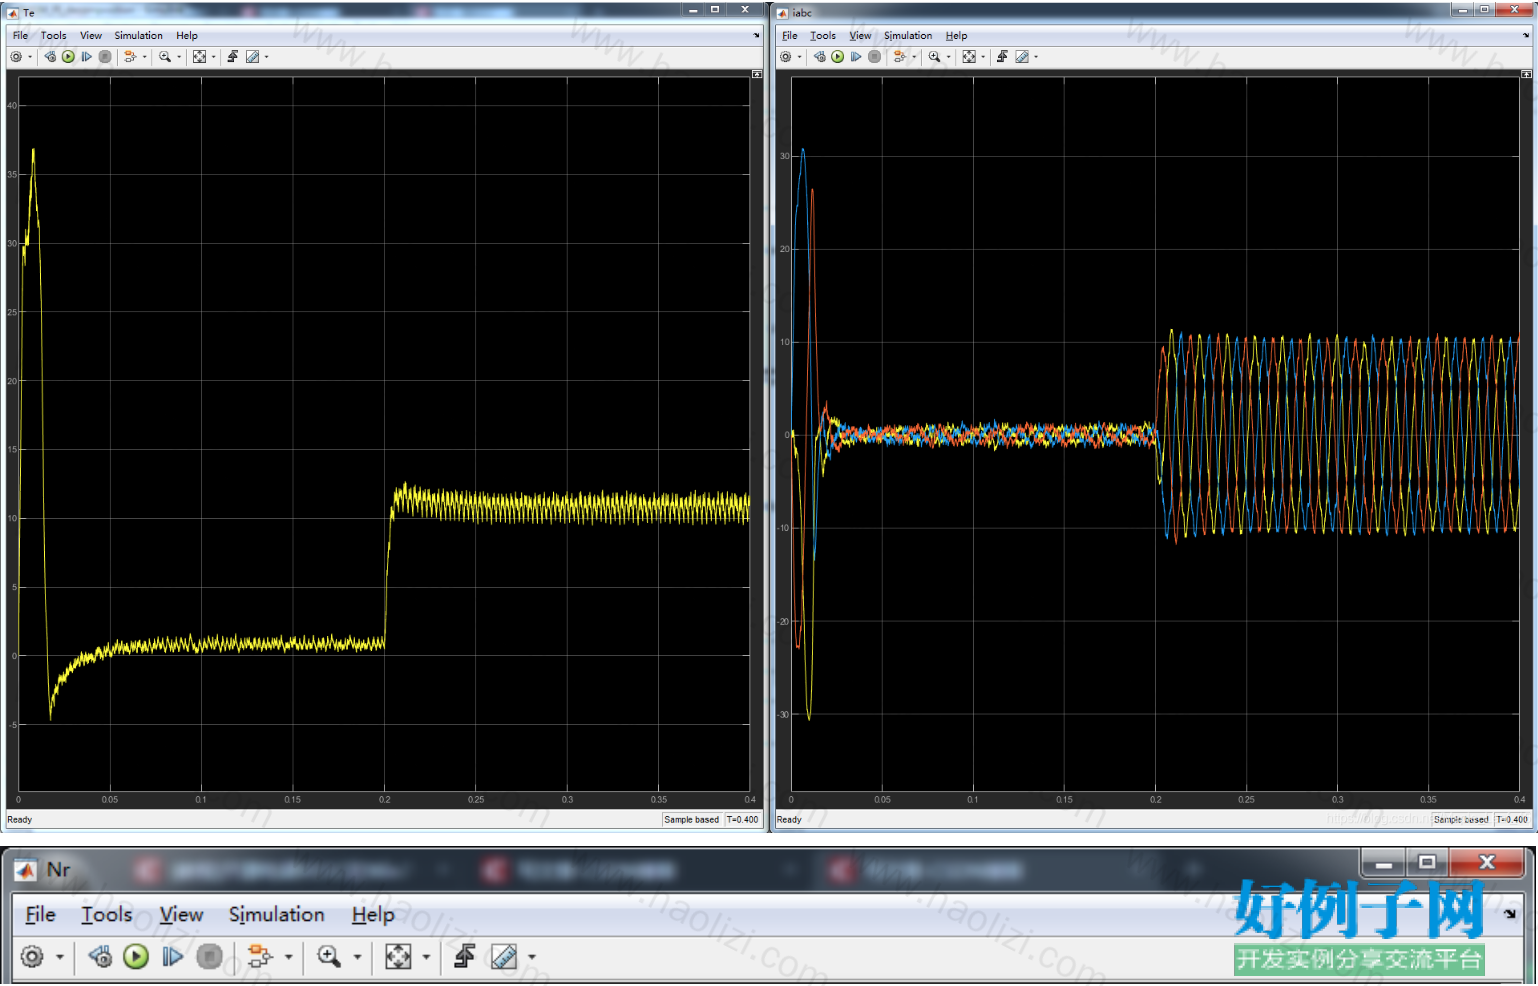Click Highlight Simulink Block icon in Nr scope
Image resolution: width=1538 pixels, height=986 pixels.
click(x=260, y=957)
